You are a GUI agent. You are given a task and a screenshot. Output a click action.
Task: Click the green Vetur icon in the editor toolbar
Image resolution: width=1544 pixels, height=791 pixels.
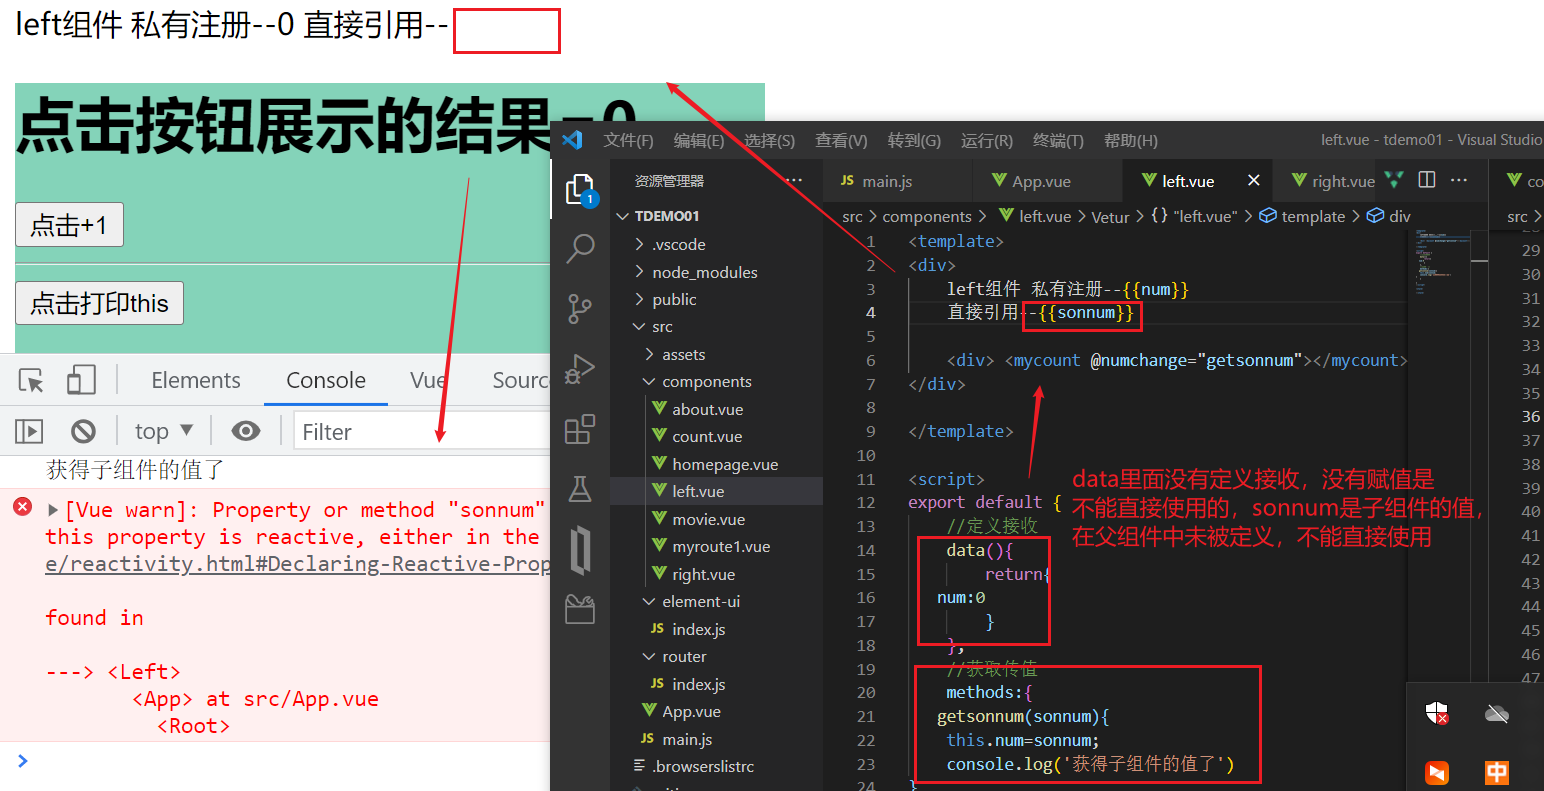1394,180
